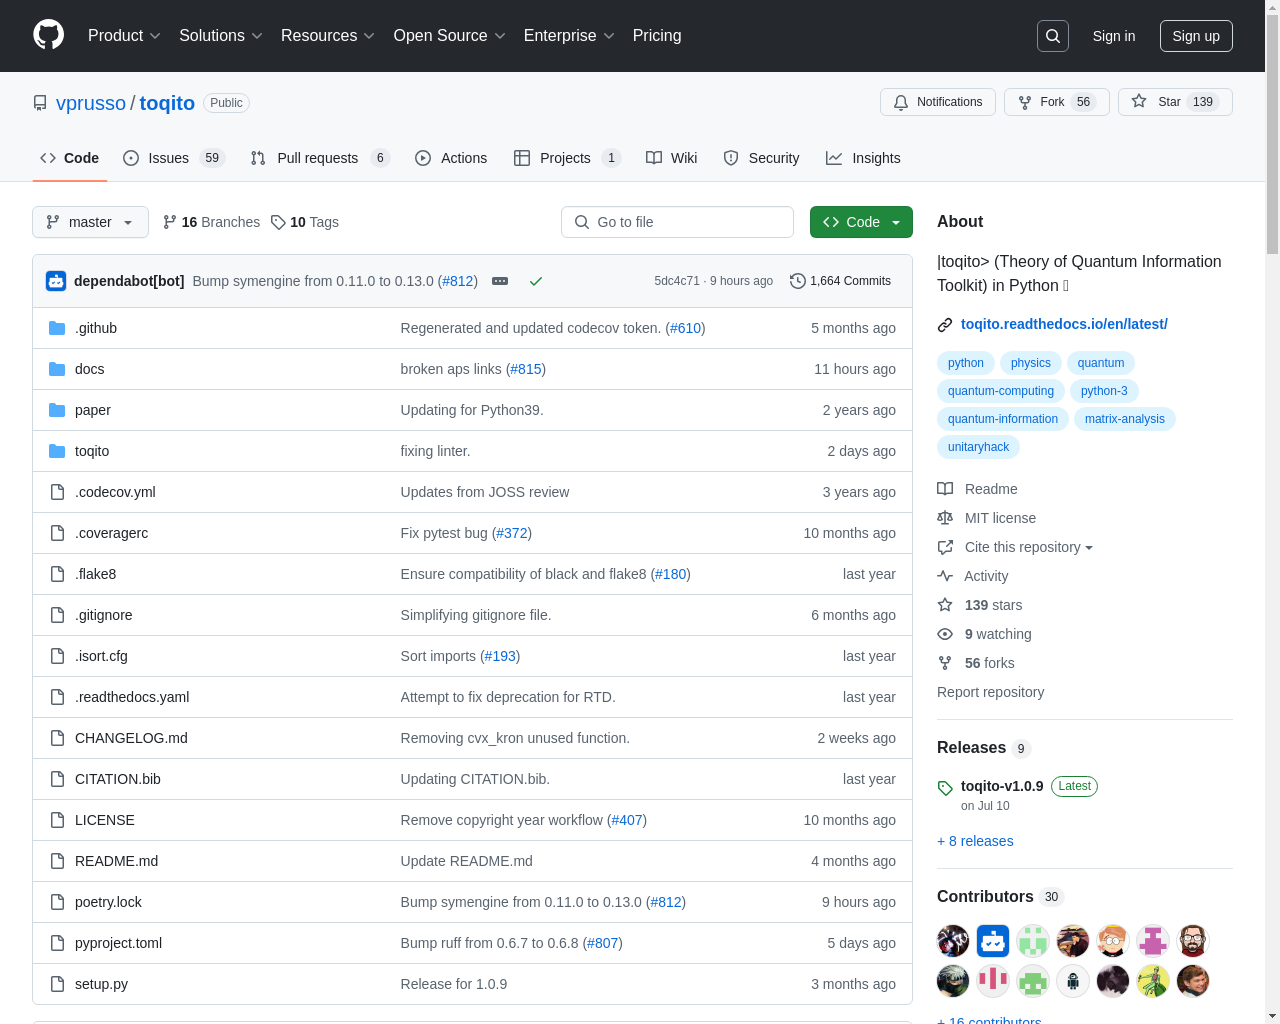
Task: View the 139 stars list
Action: 979,605
